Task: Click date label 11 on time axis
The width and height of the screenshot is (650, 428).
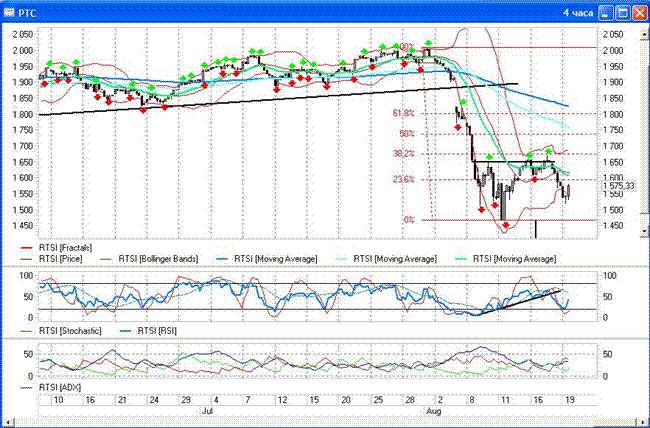Action: 505,400
